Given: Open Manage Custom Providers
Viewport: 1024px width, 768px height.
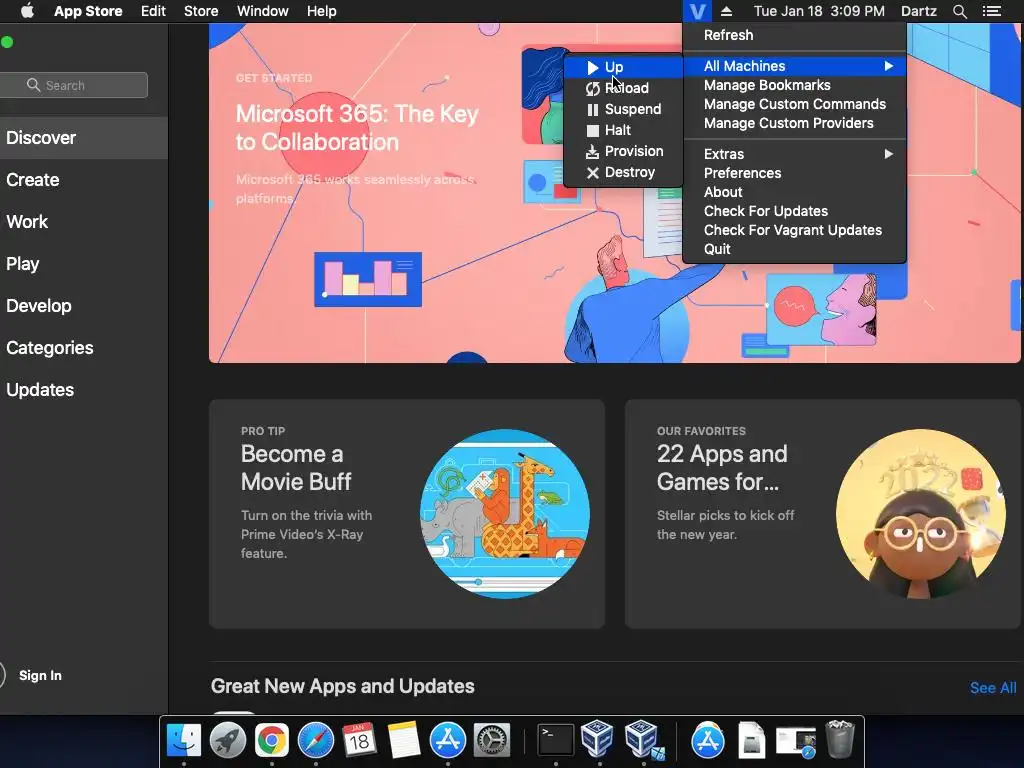Looking at the screenshot, I should click(794, 123).
